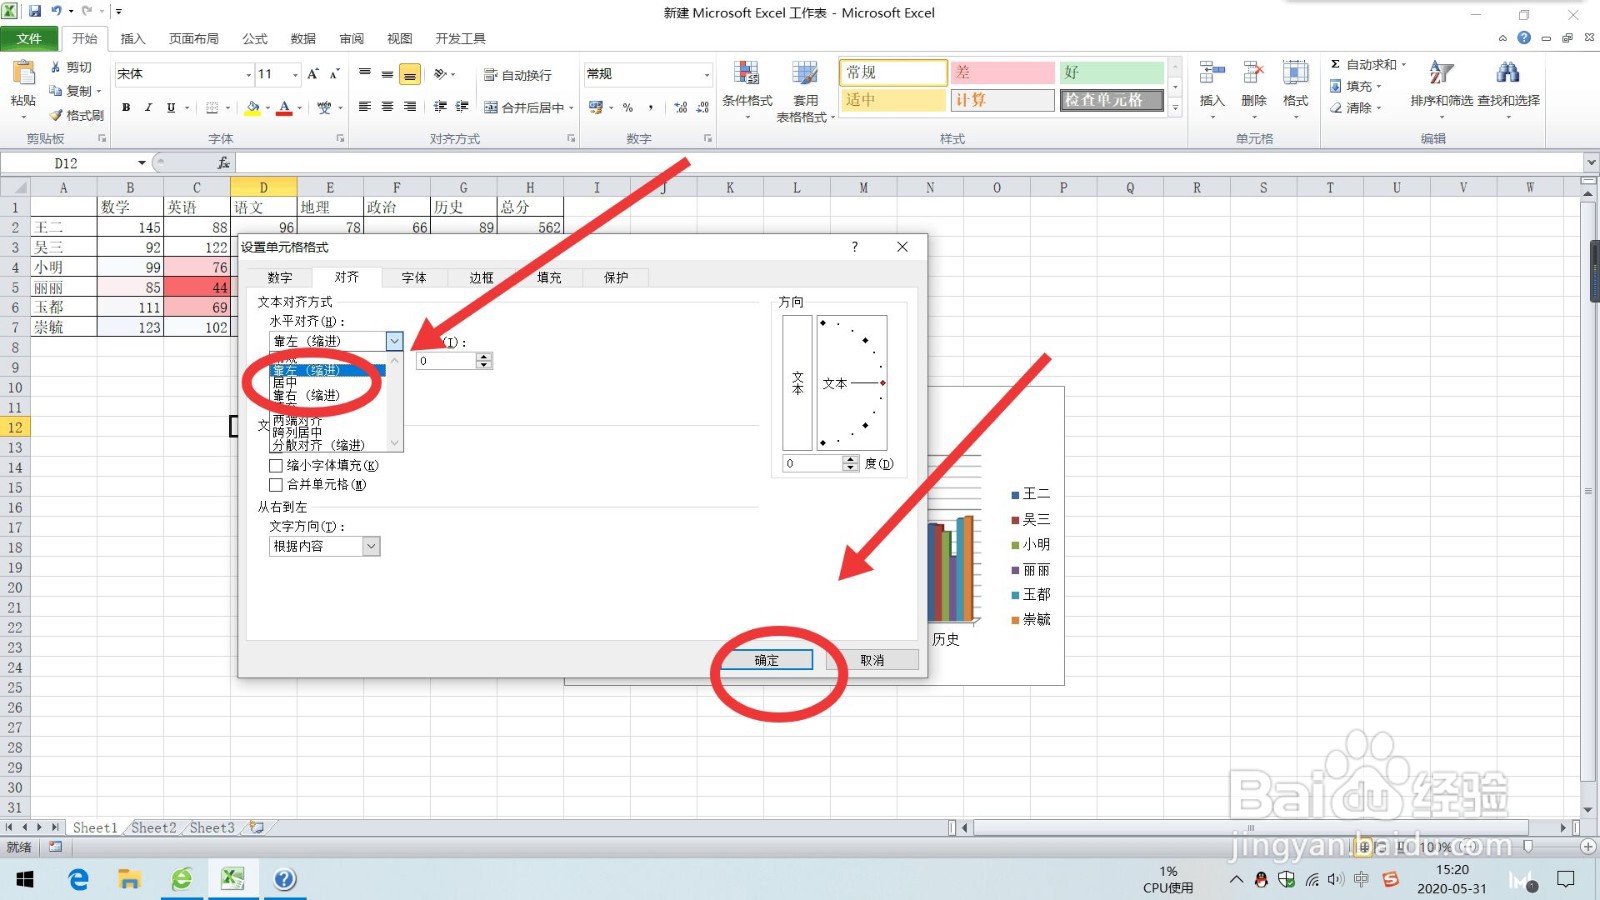Toggle Underline formatting in font group
This screenshot has width=1600, height=900.
tap(171, 107)
